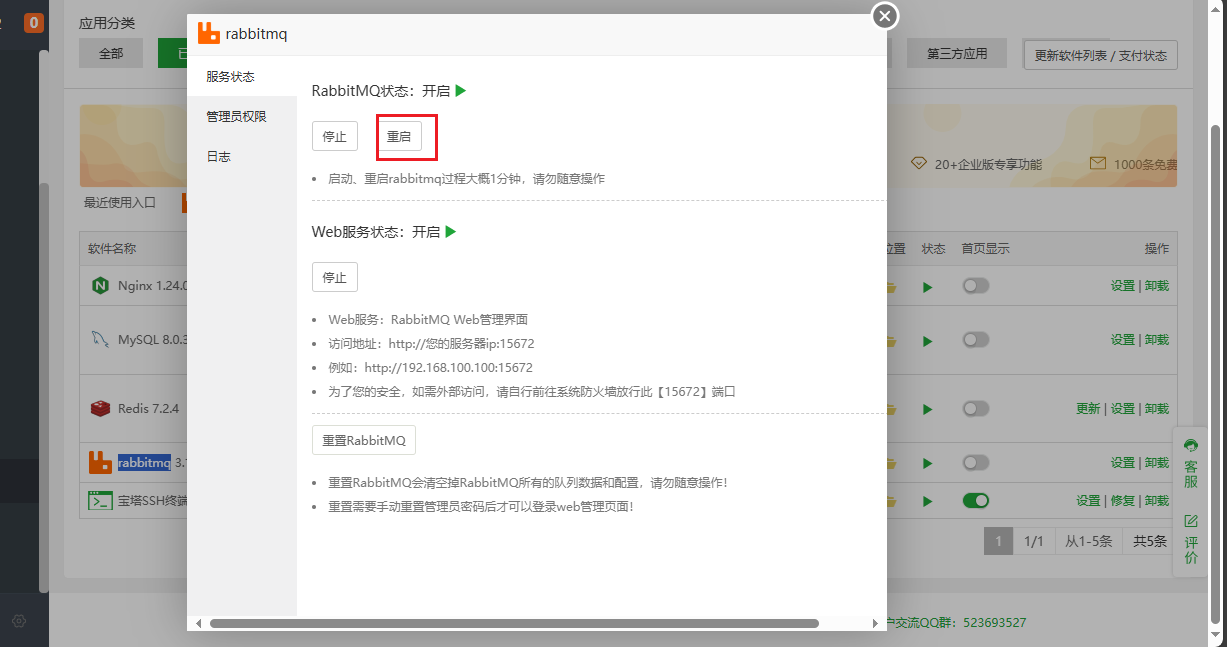
Task: Stop the RabbitMQ service
Action: pyautogui.click(x=334, y=137)
